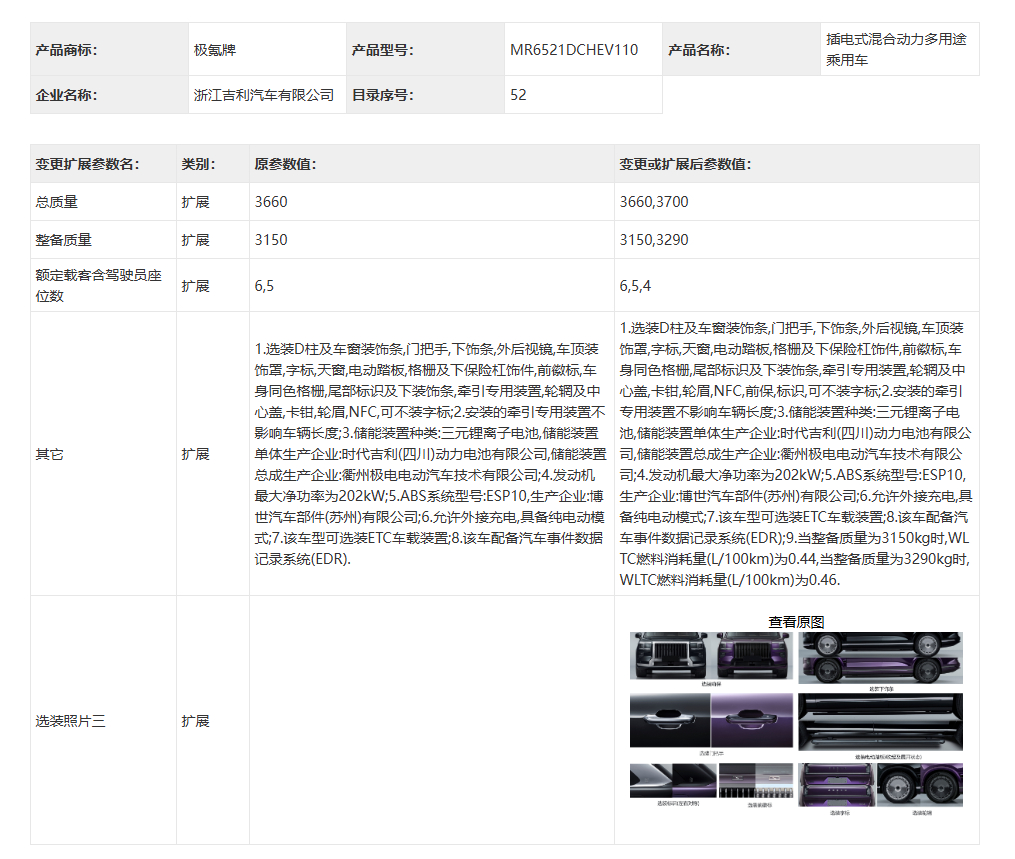
Task: Open the front grille comparison thumbnail
Action: [711, 656]
